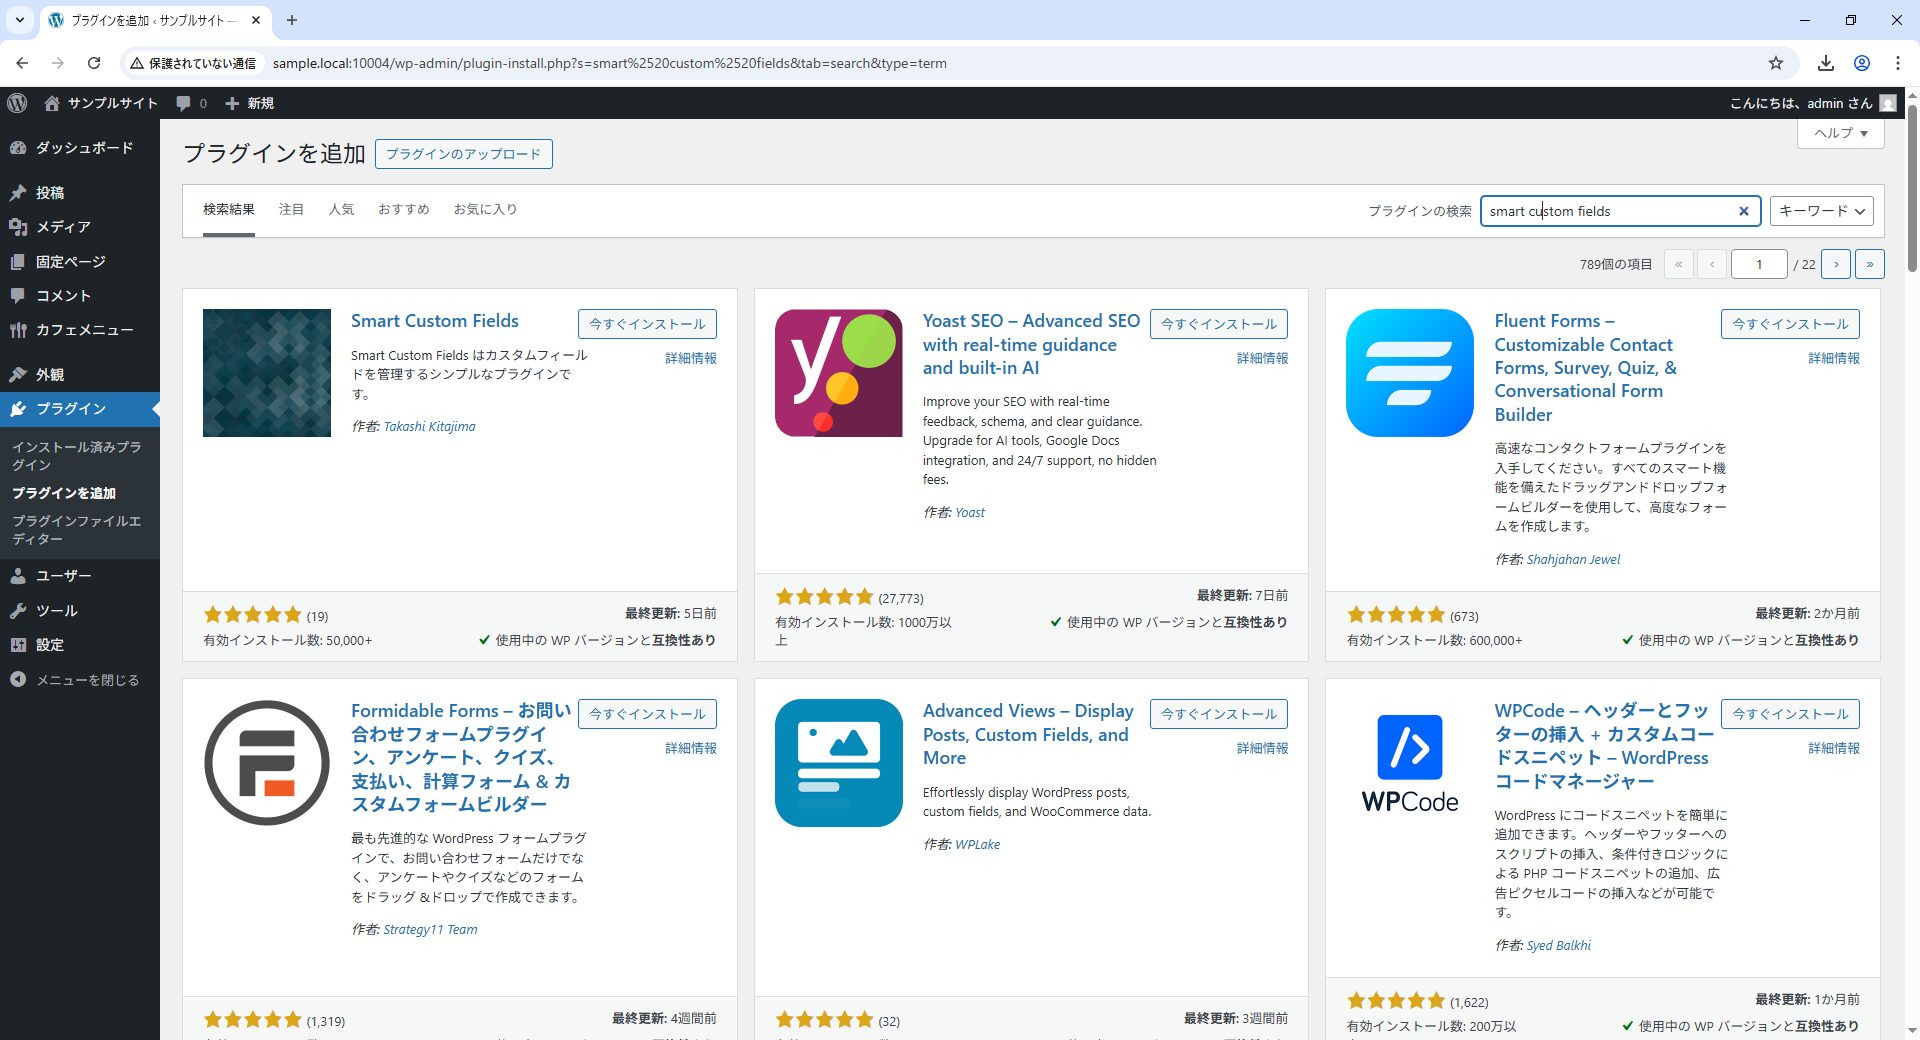The width and height of the screenshot is (1920, 1040).
Task: Open 固定ページ in the sidebar
Action: pyautogui.click(x=80, y=262)
